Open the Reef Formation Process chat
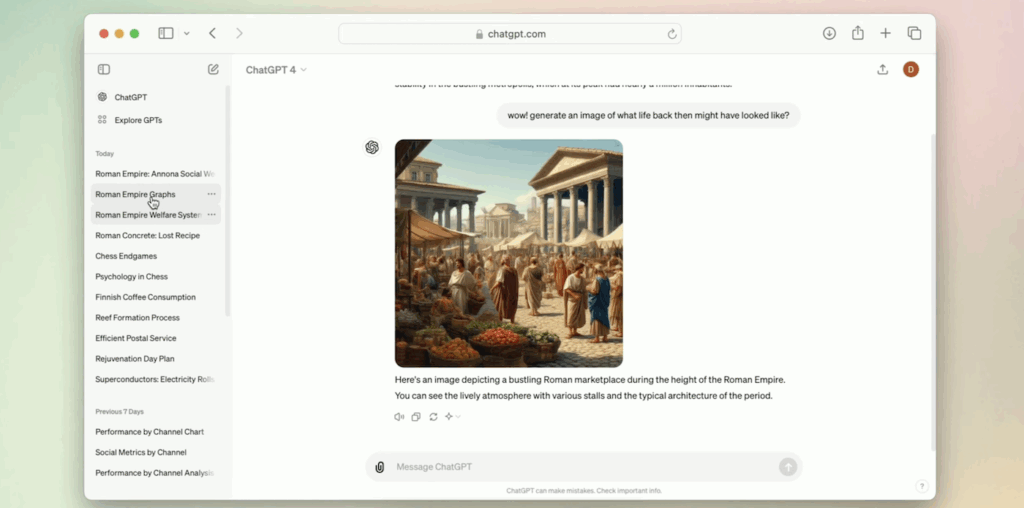Screen dimensions: 1024x508 (155, 317)
